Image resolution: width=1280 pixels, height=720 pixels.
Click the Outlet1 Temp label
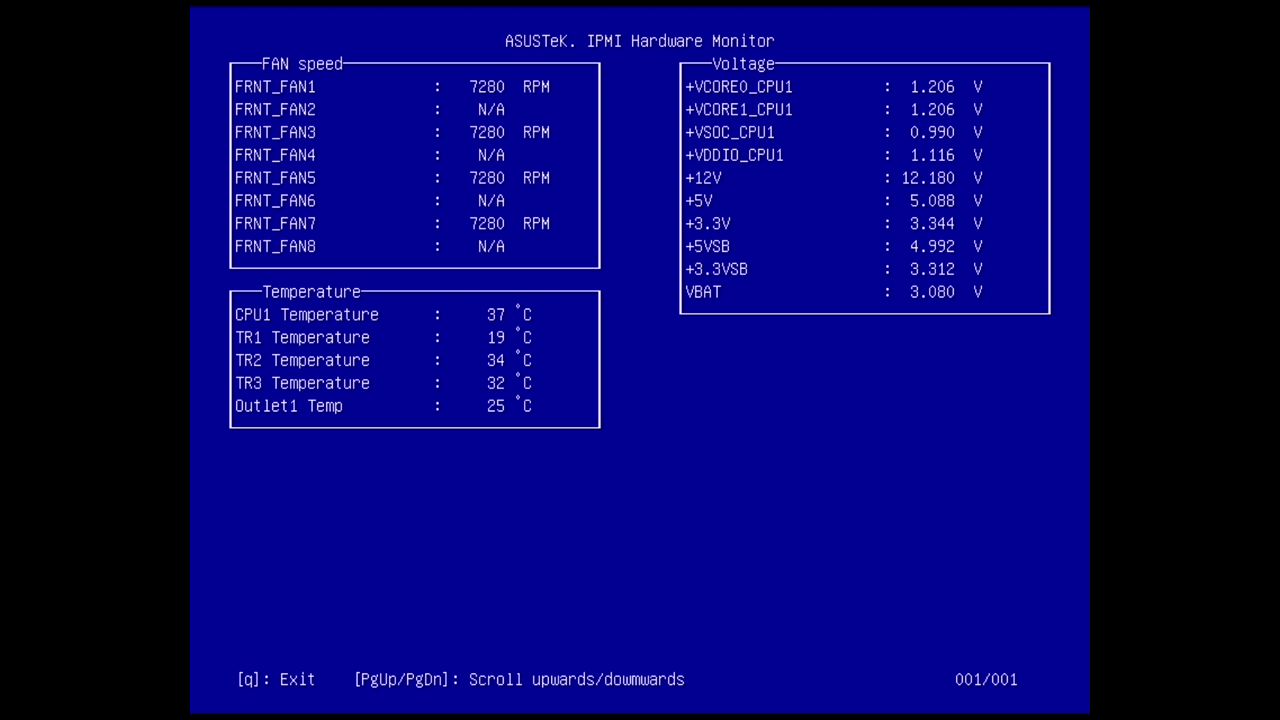coord(289,406)
